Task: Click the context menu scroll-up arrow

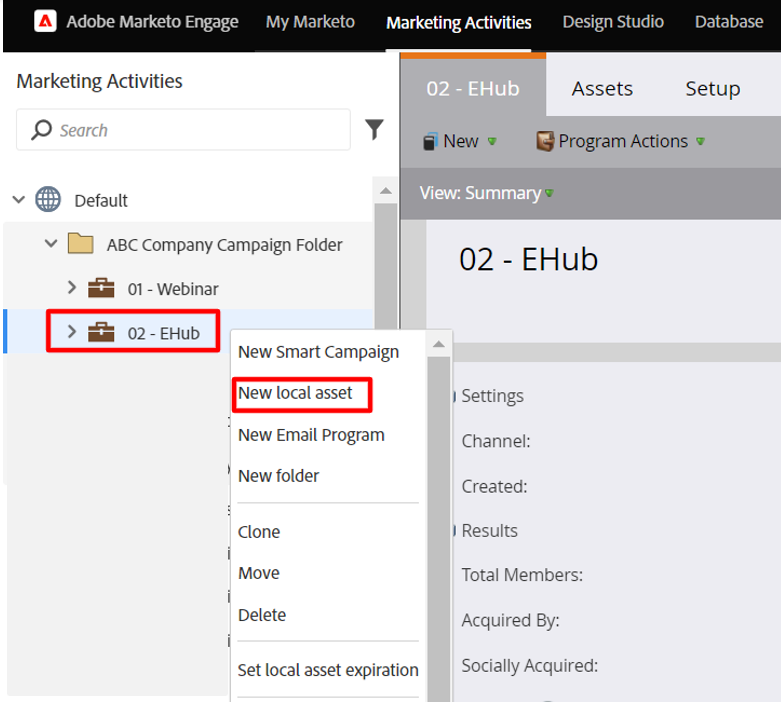Action: coord(439,344)
